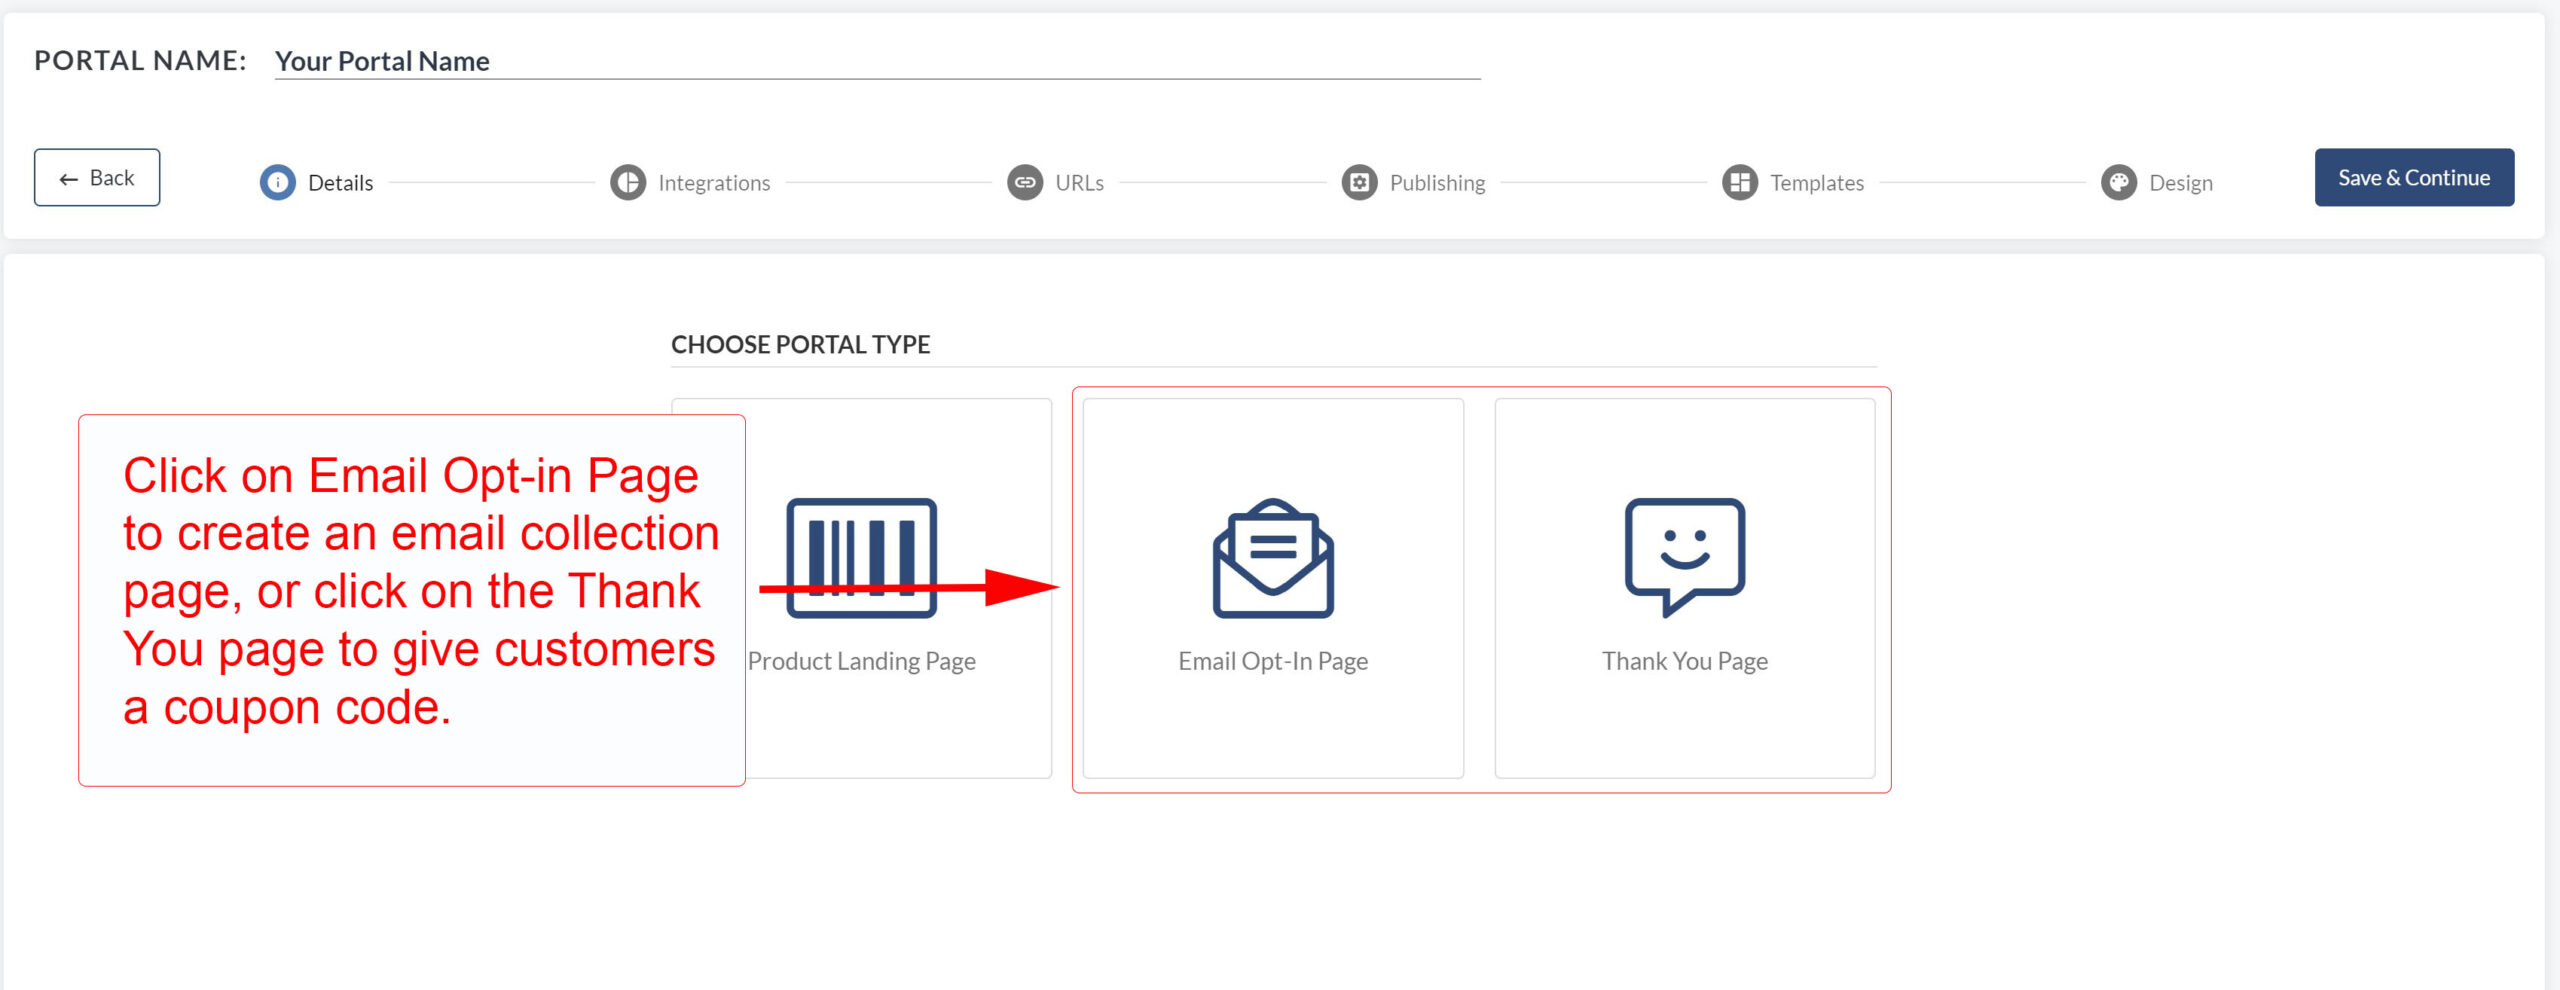Click the URLs chain-link icon
The width and height of the screenshot is (2560, 990).
(1024, 182)
